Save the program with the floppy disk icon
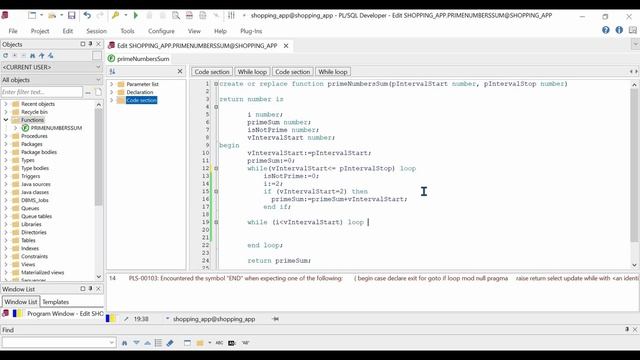Image resolution: width=640 pixels, height=360 pixels. (x=71, y=16)
